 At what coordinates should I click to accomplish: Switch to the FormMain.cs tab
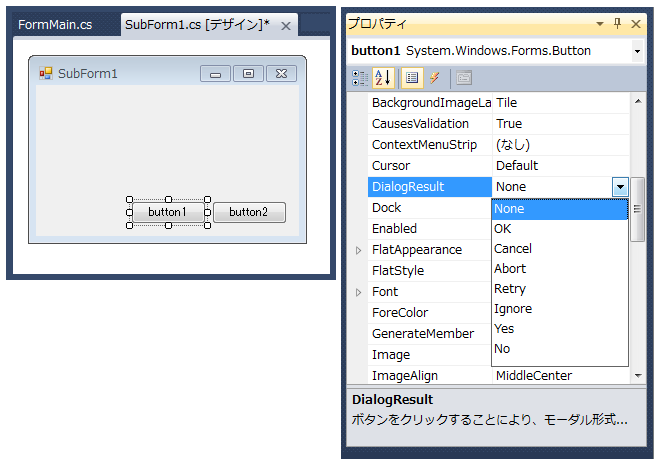click(x=55, y=25)
